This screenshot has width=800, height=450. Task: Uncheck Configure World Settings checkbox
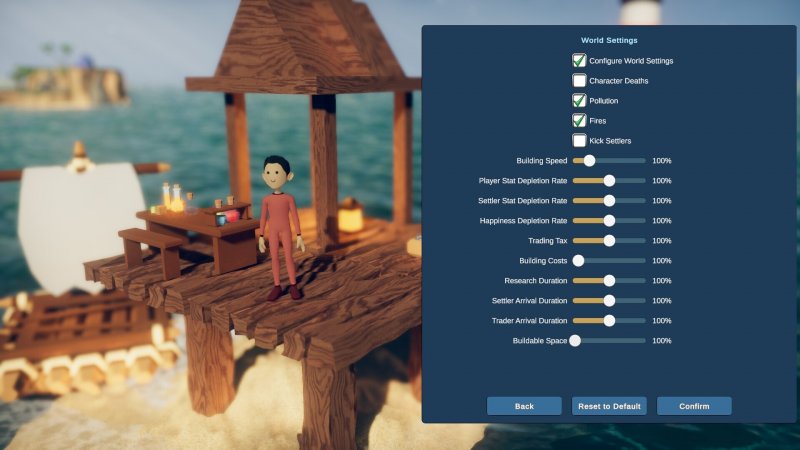coord(579,61)
